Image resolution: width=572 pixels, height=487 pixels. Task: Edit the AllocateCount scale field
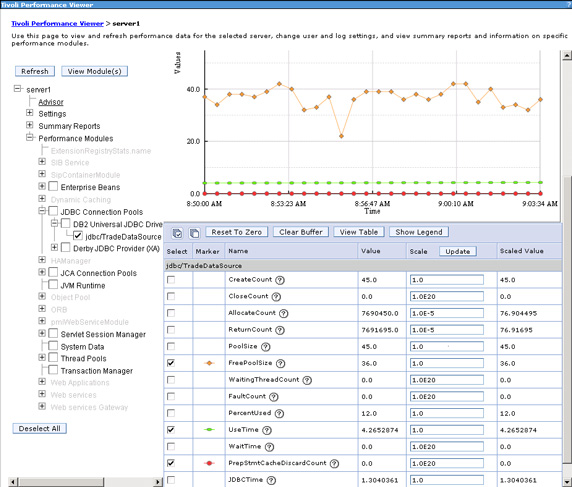point(447,313)
